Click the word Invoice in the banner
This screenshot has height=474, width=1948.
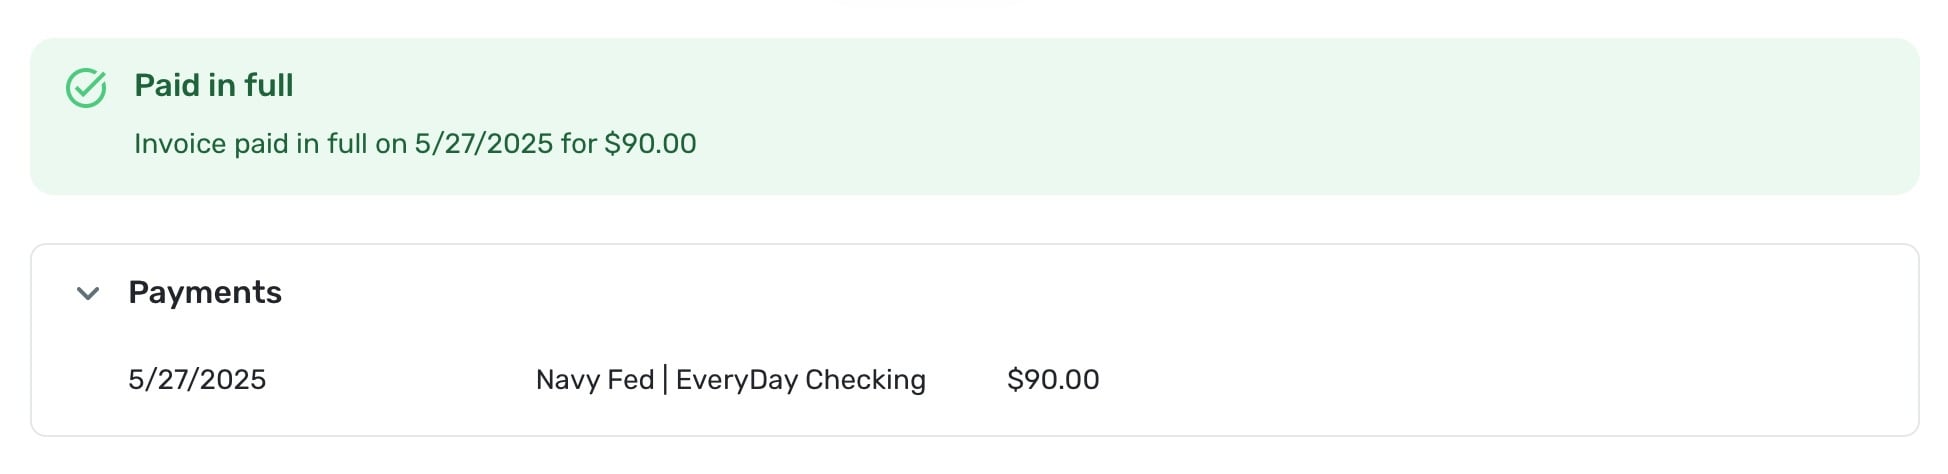pos(180,144)
